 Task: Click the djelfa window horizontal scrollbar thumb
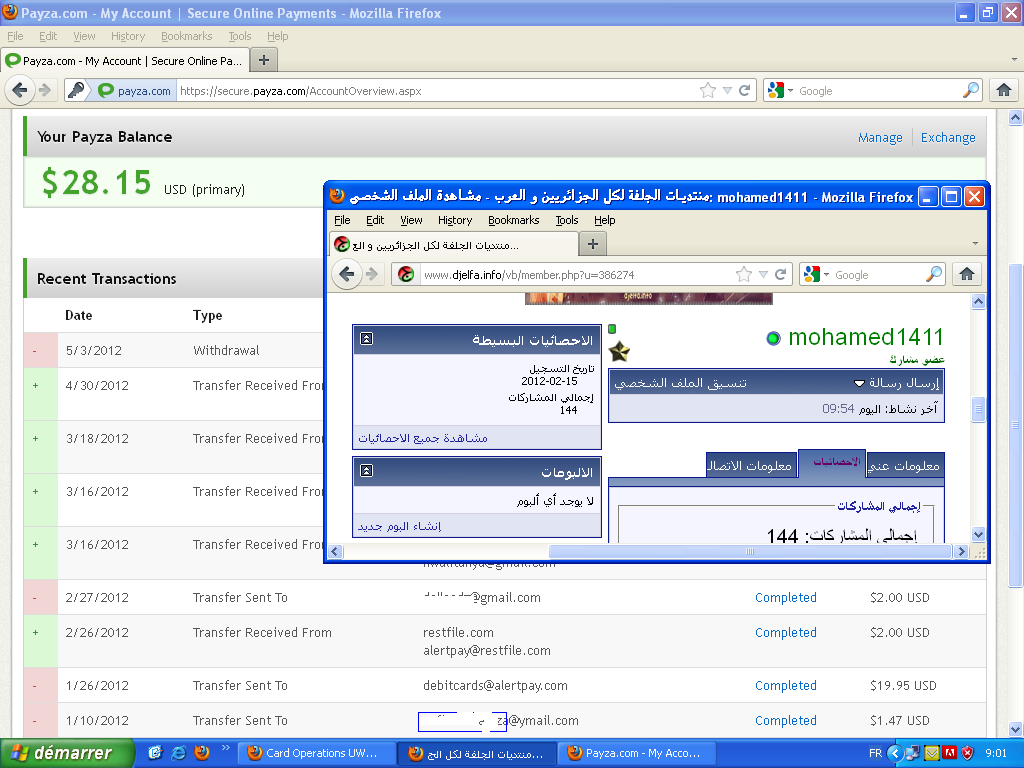coord(750,552)
